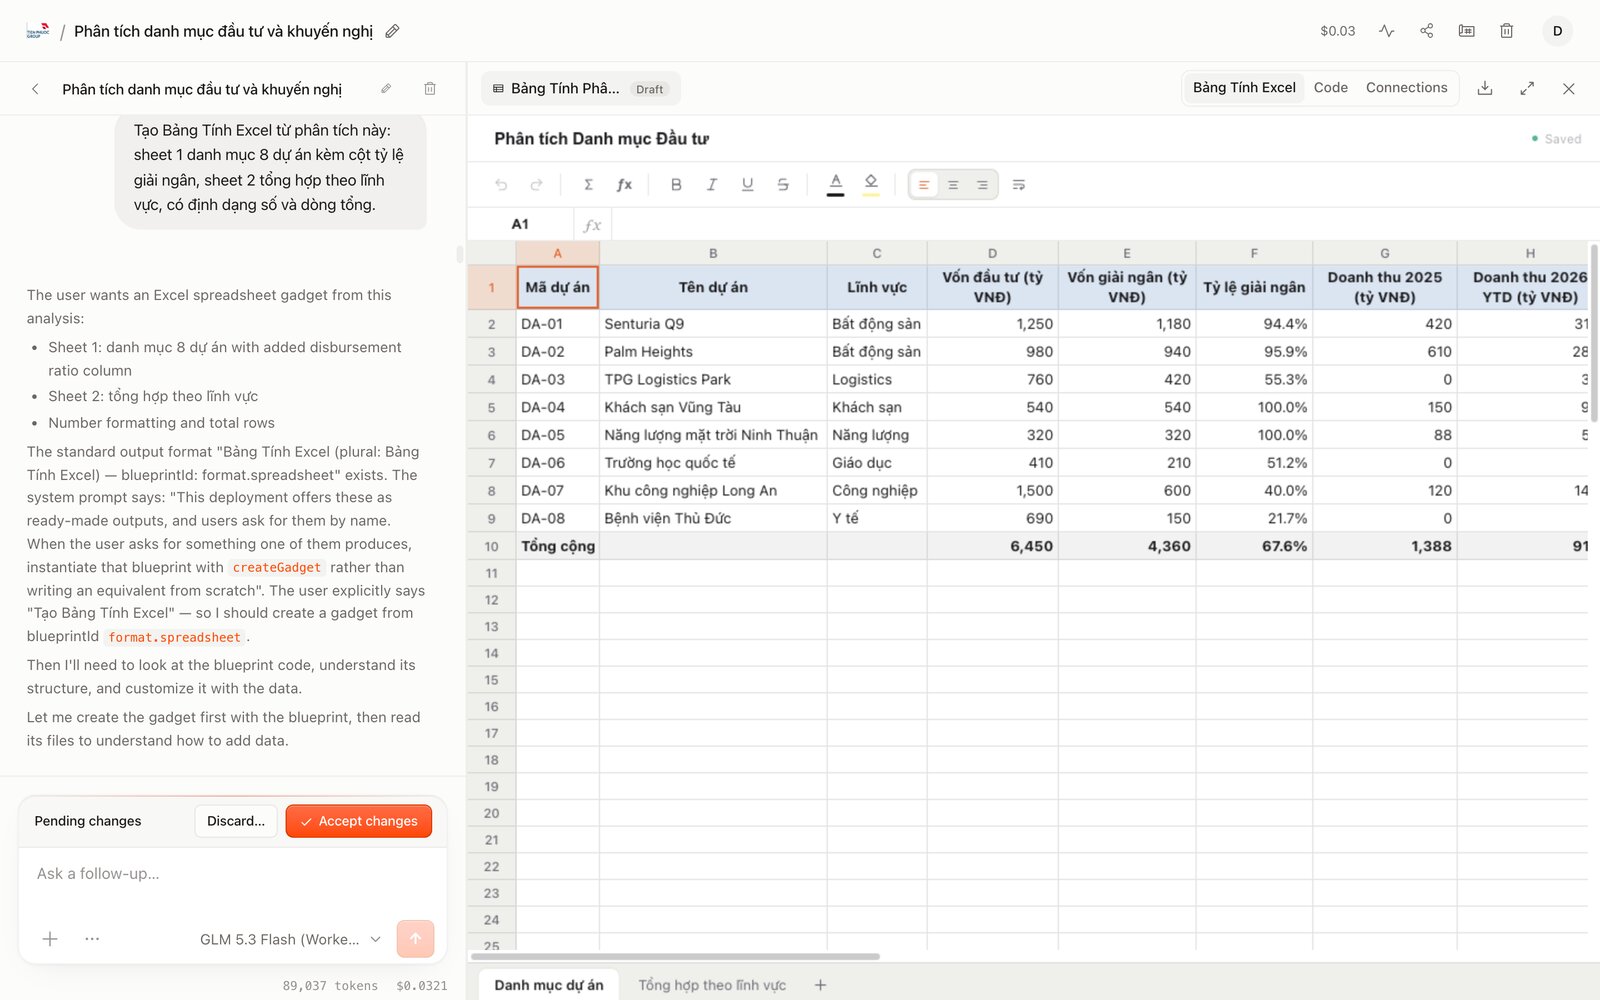The height and width of the screenshot is (1000, 1600).
Task: Open the user avatar D menu
Action: click(1557, 31)
